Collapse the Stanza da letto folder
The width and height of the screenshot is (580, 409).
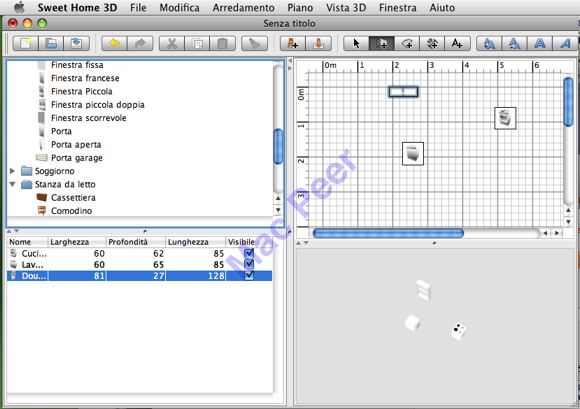point(13,184)
